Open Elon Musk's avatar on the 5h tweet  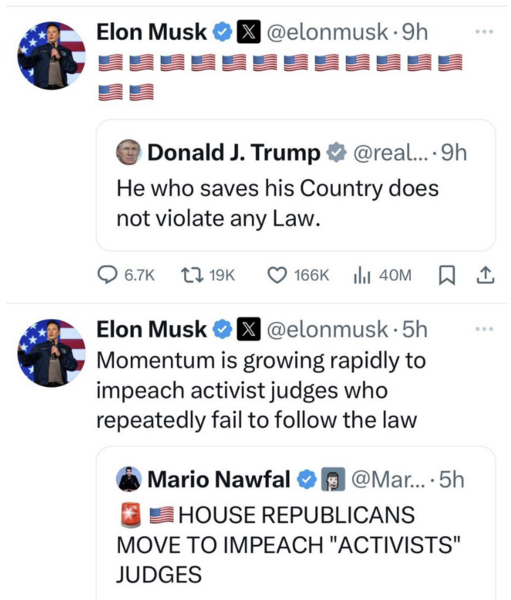click(x=52, y=353)
